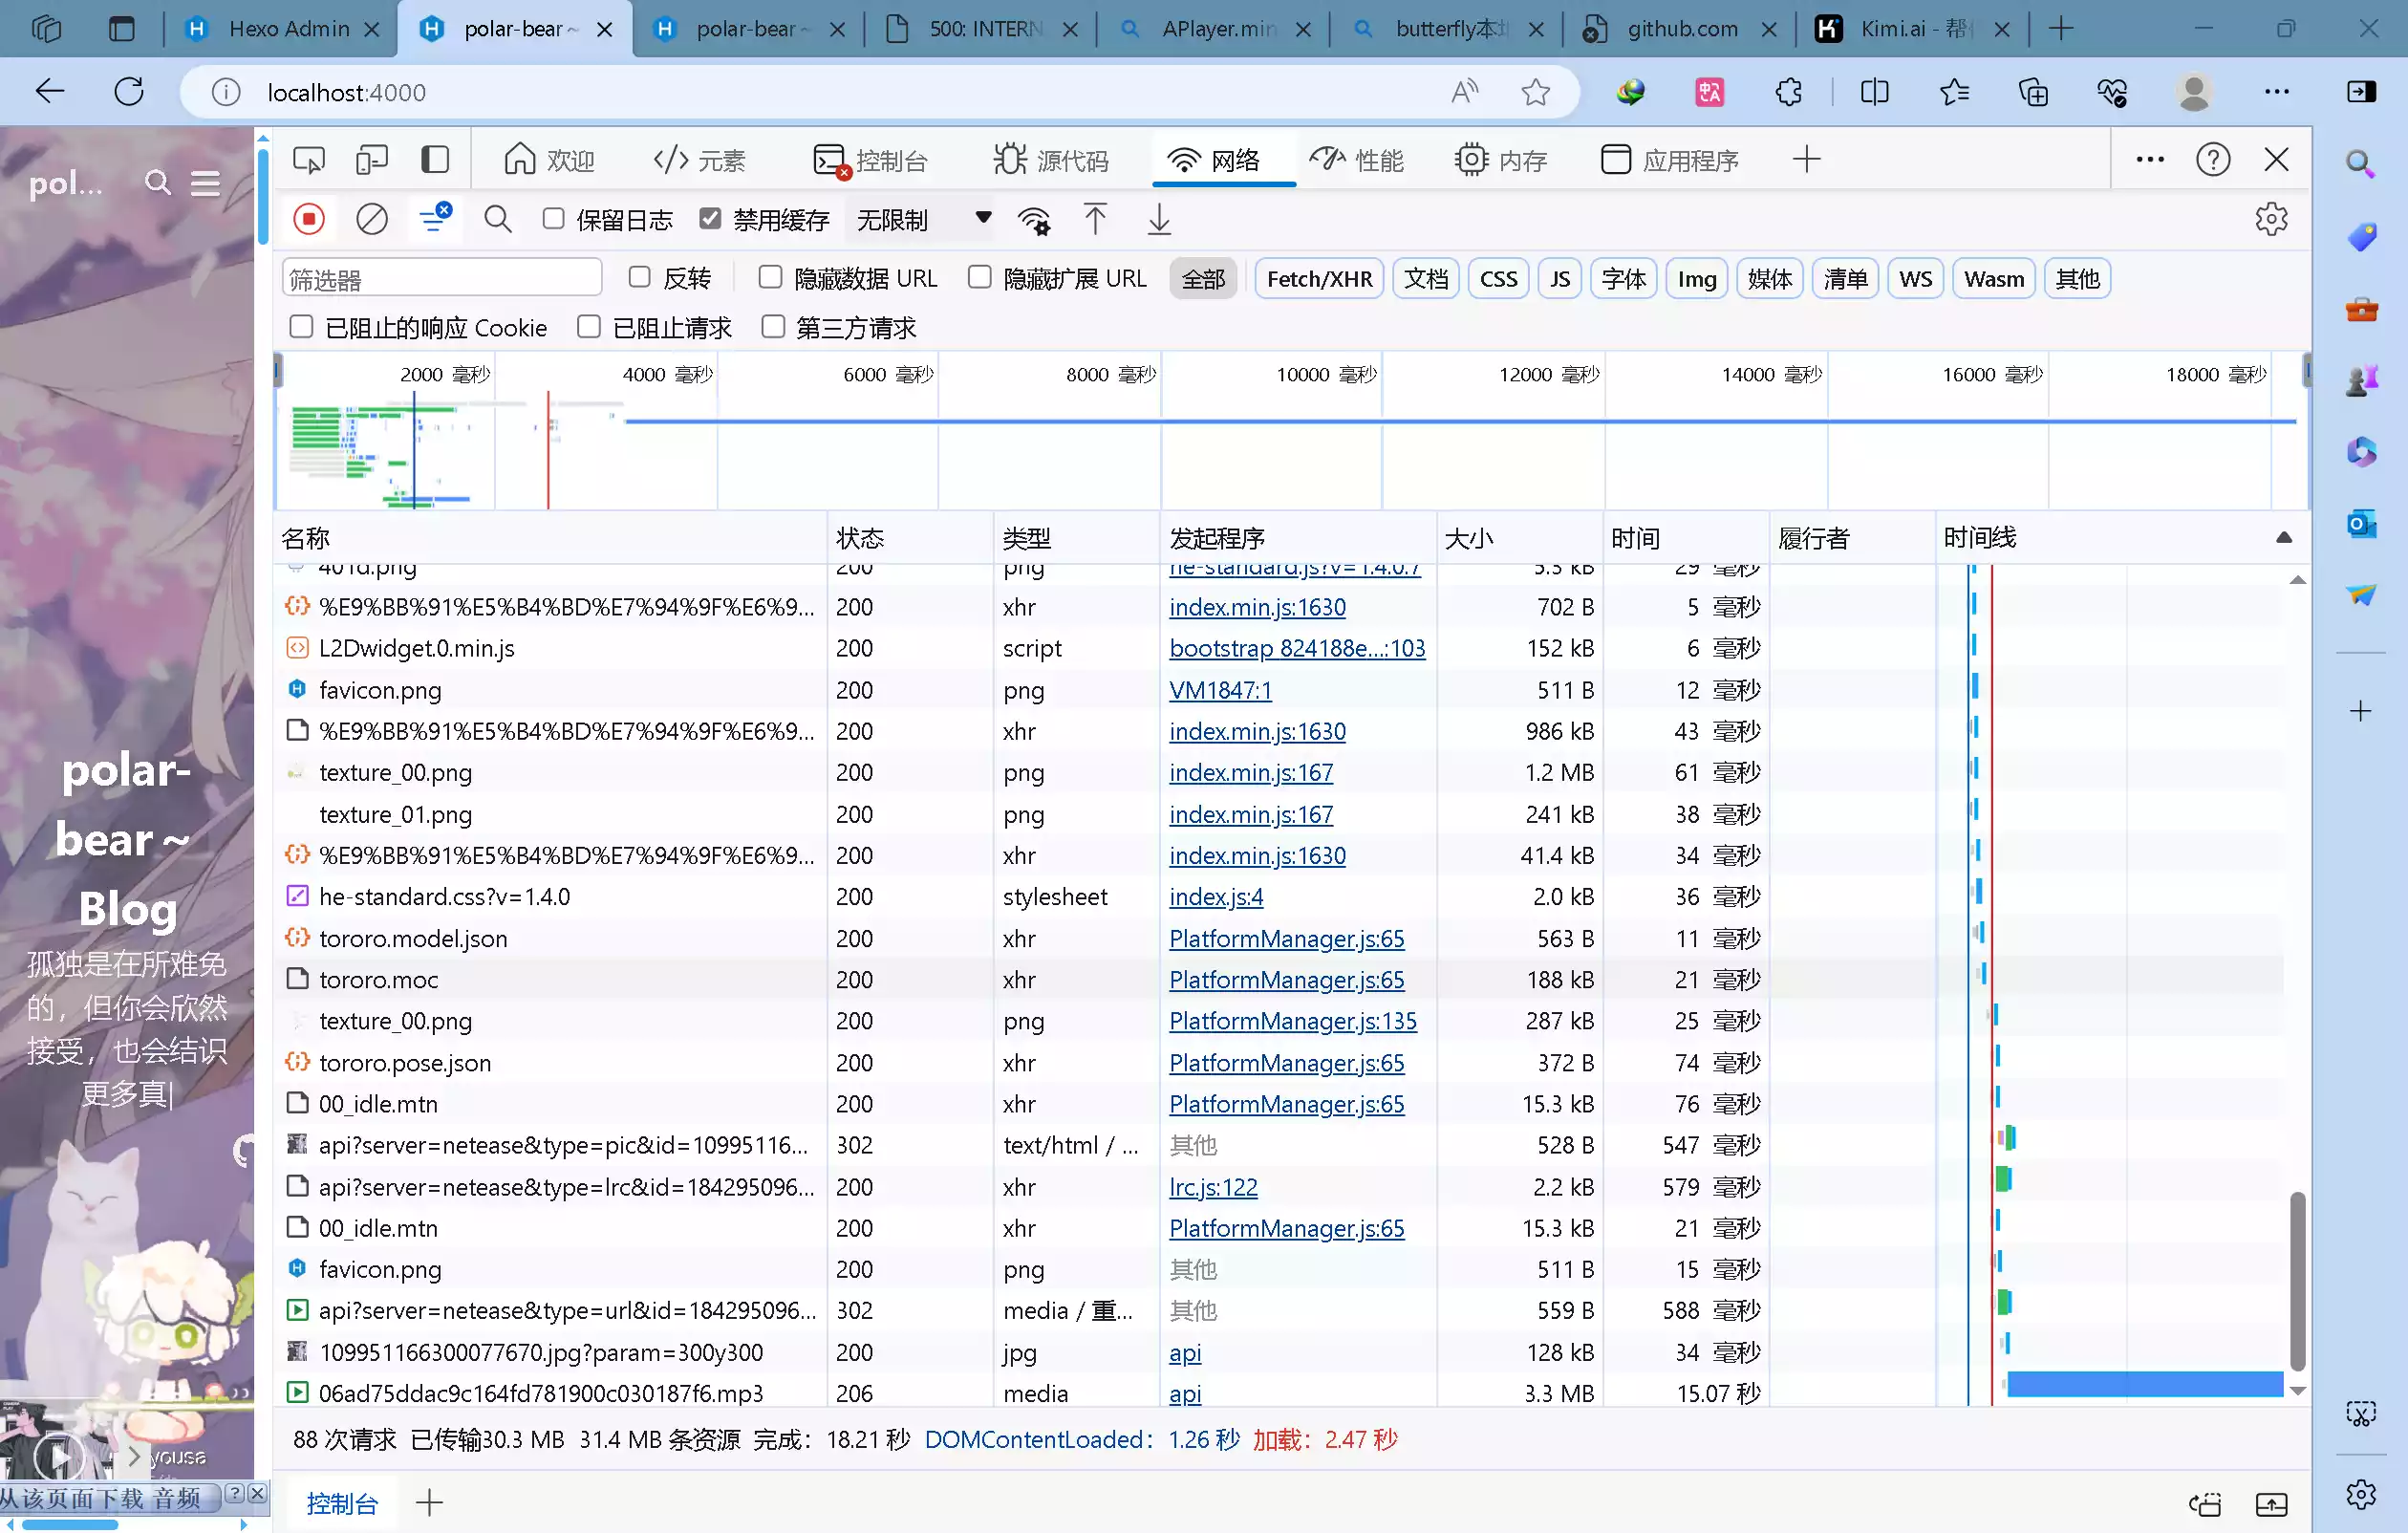Open DevTools more options ellipsis menu
Image resolution: width=2408 pixels, height=1533 pixels.
(x=2149, y=160)
